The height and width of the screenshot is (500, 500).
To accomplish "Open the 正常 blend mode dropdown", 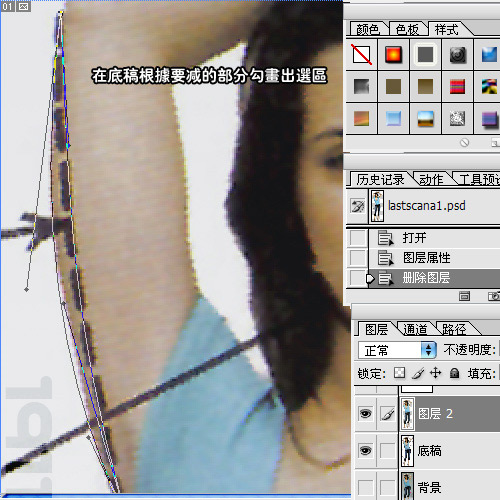I will 397,350.
